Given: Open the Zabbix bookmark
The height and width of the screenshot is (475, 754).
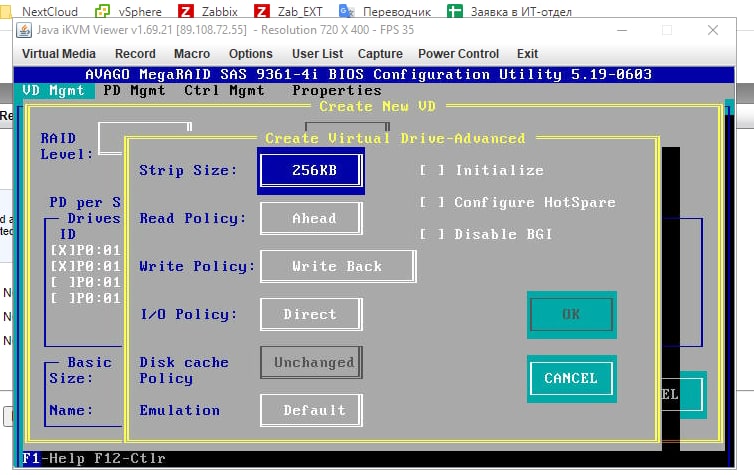Looking at the screenshot, I should [x=208, y=11].
